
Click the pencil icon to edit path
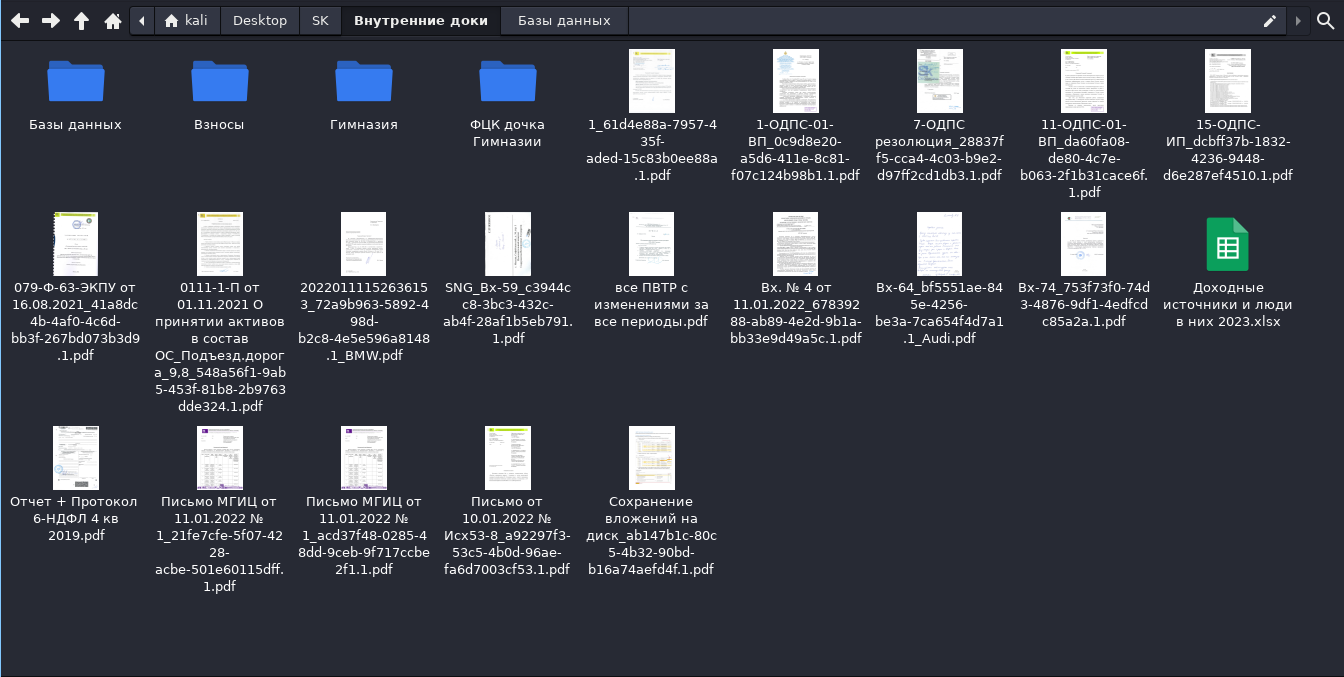tap(1270, 20)
